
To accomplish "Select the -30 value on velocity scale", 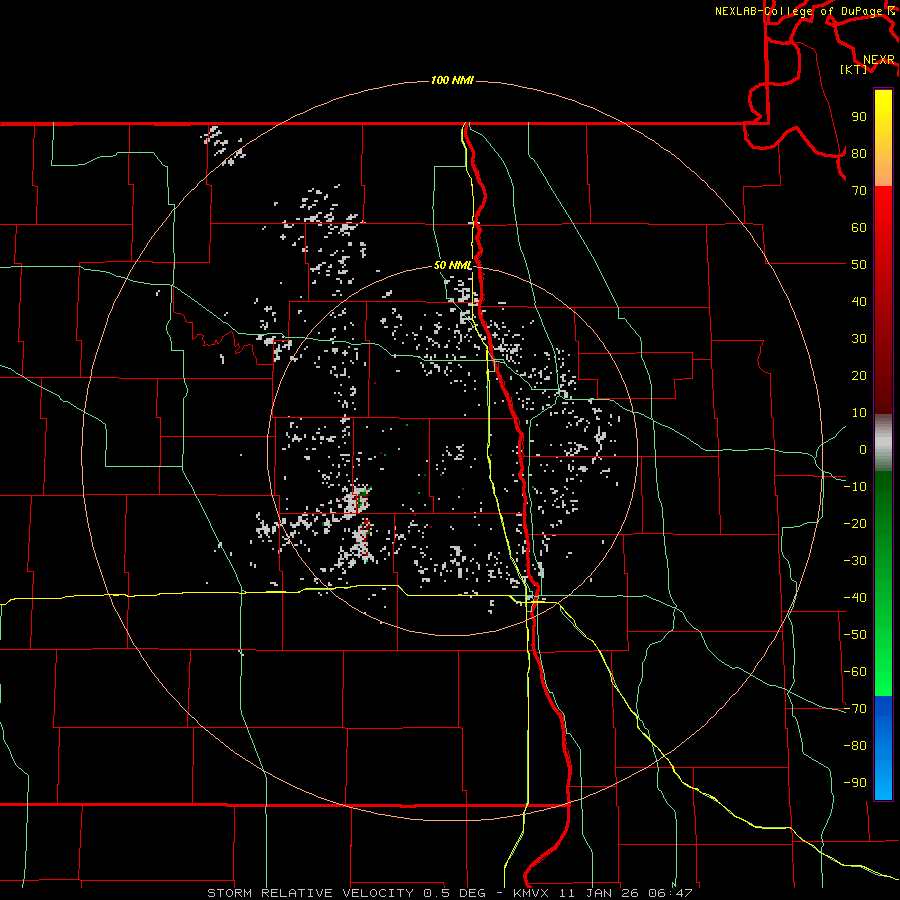I will coord(855,561).
